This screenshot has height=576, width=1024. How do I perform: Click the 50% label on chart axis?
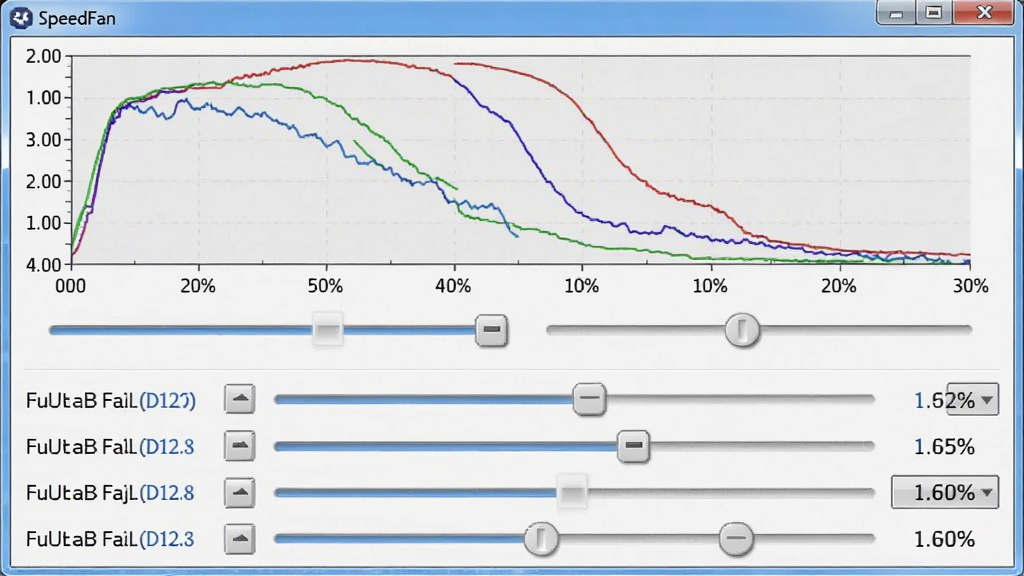coord(325,287)
